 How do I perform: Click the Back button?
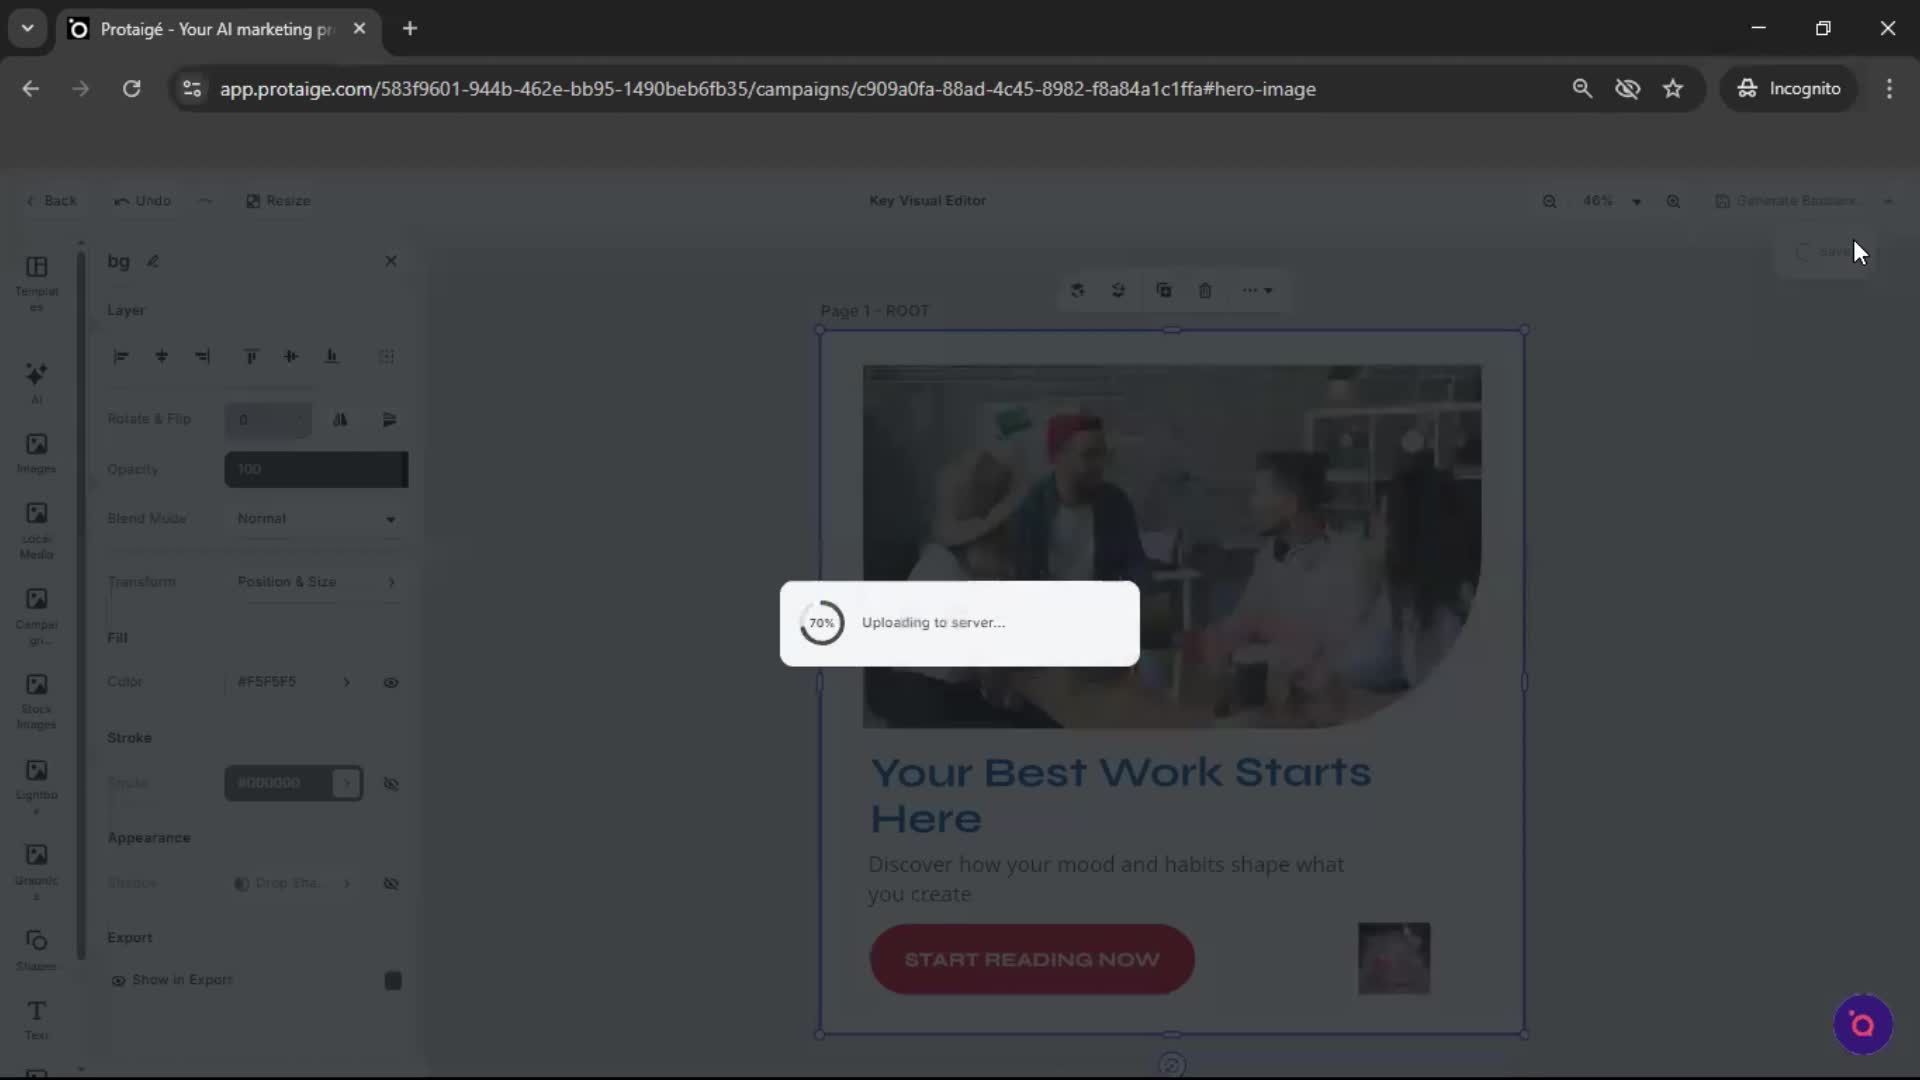pyautogui.click(x=51, y=201)
